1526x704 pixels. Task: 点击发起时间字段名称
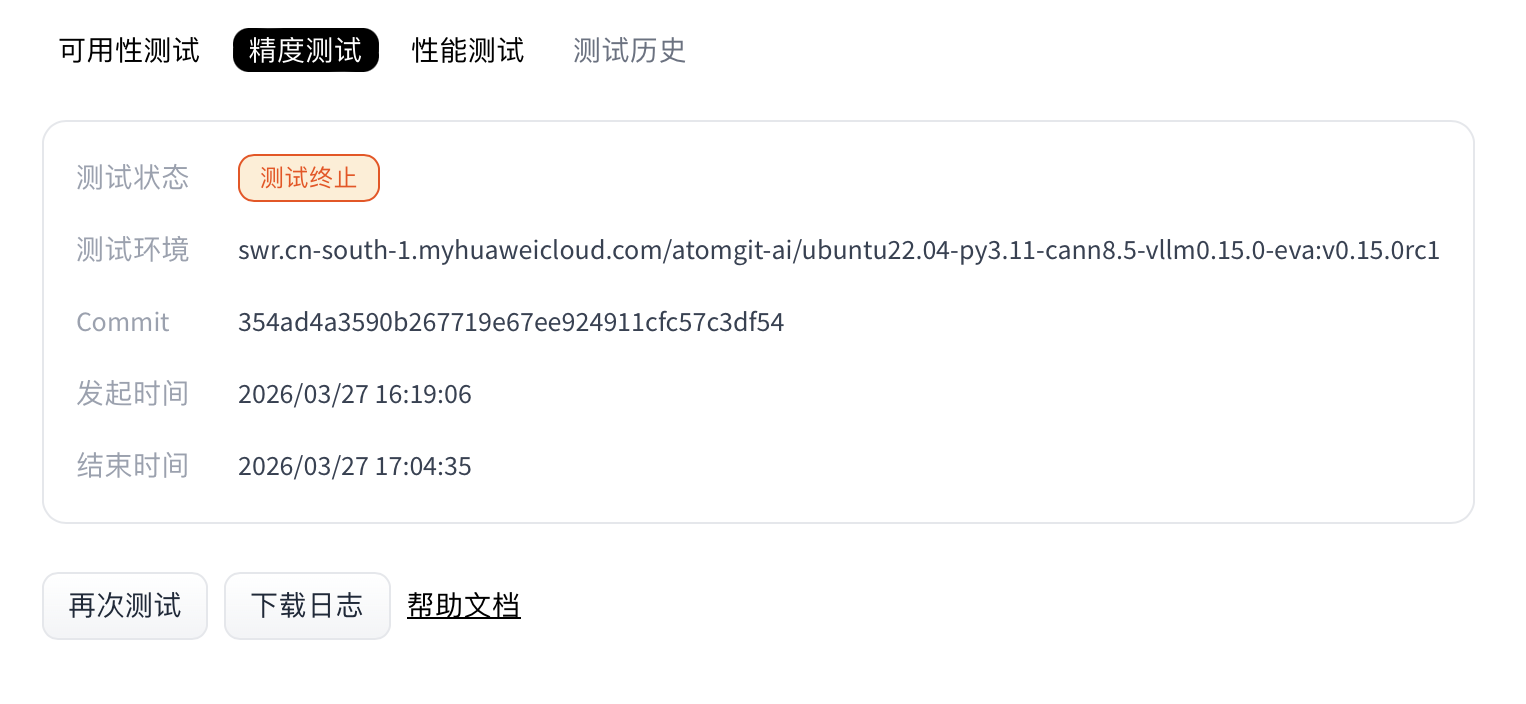(x=132, y=394)
